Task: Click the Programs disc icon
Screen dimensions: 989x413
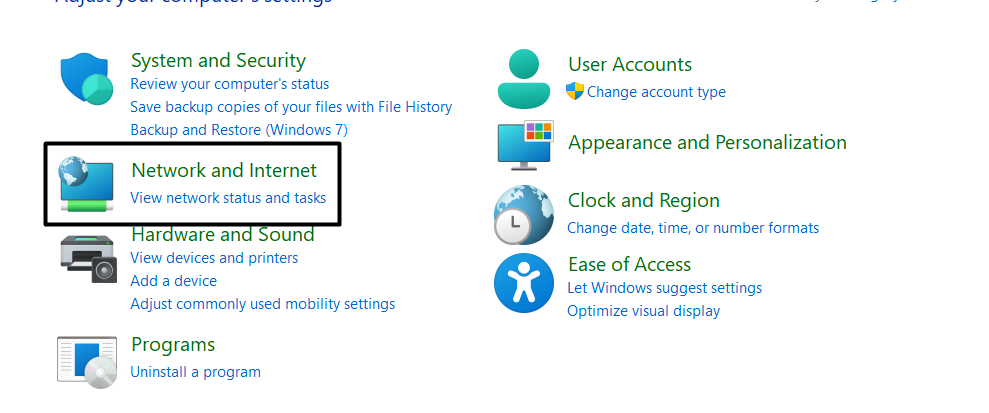Action: coord(87,360)
